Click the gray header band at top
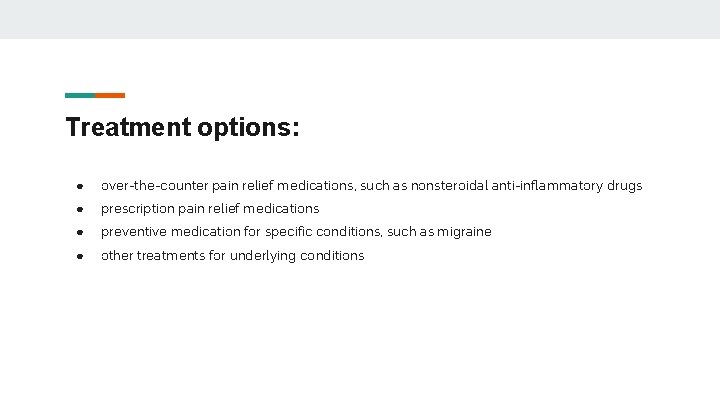The image size is (720, 405). click(360, 19)
